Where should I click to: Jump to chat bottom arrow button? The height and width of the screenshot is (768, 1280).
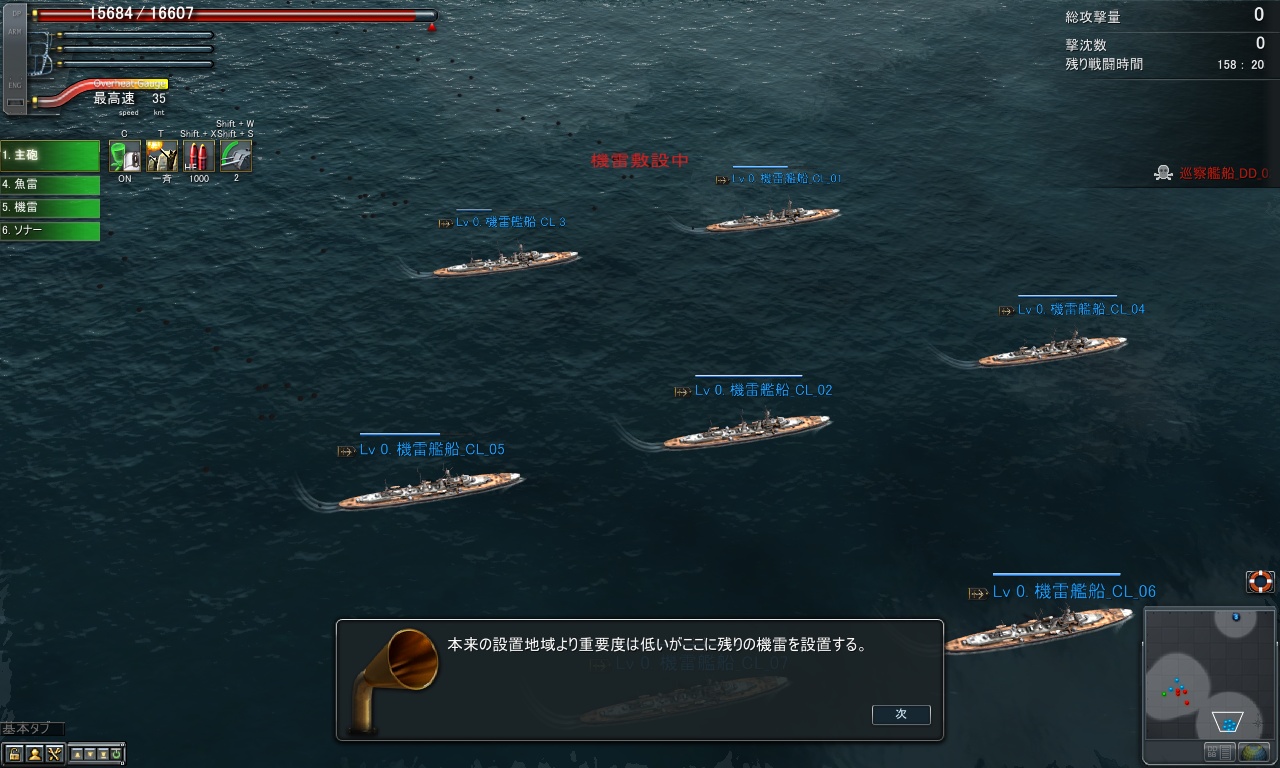(x=103, y=754)
